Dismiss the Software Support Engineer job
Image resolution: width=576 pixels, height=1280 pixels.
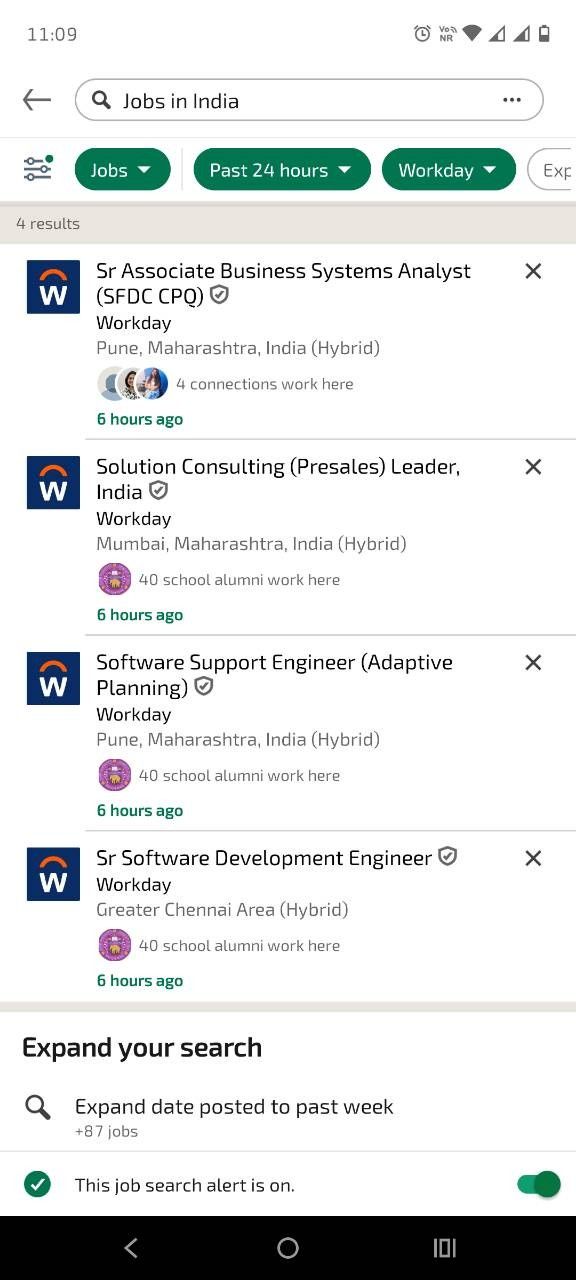[533, 663]
